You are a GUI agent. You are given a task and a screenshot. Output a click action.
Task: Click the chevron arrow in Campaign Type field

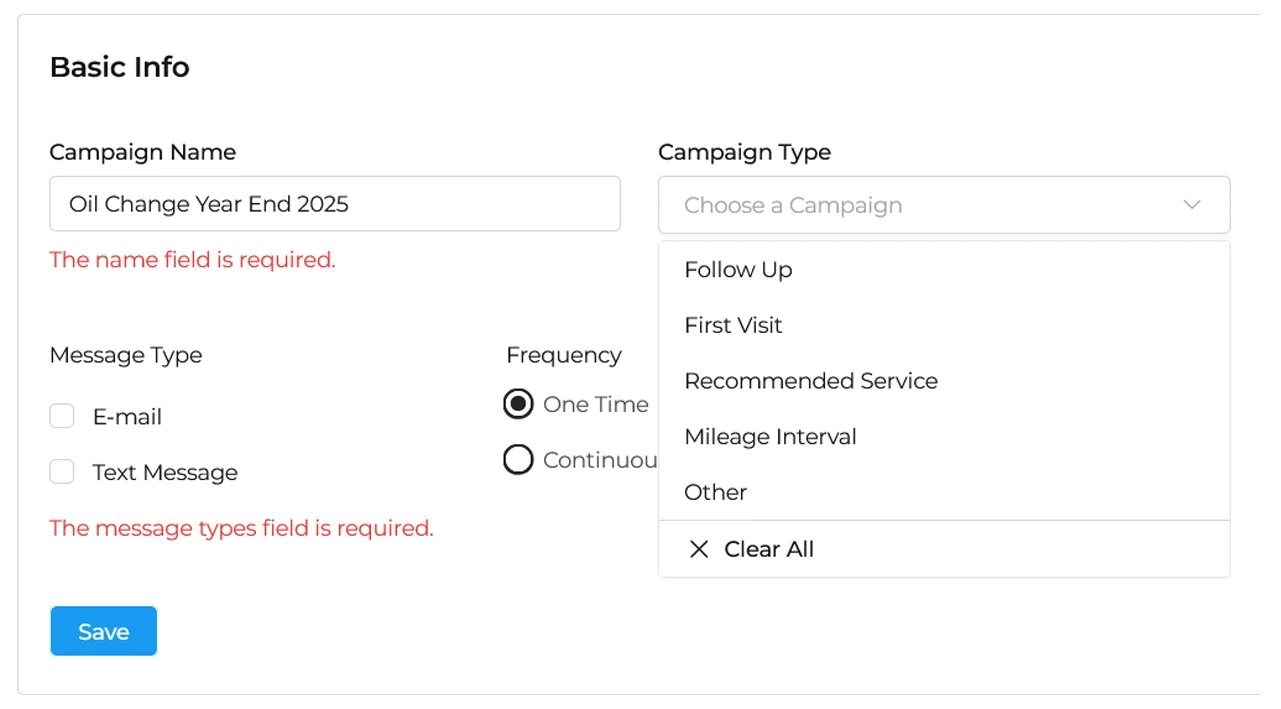coord(1191,205)
